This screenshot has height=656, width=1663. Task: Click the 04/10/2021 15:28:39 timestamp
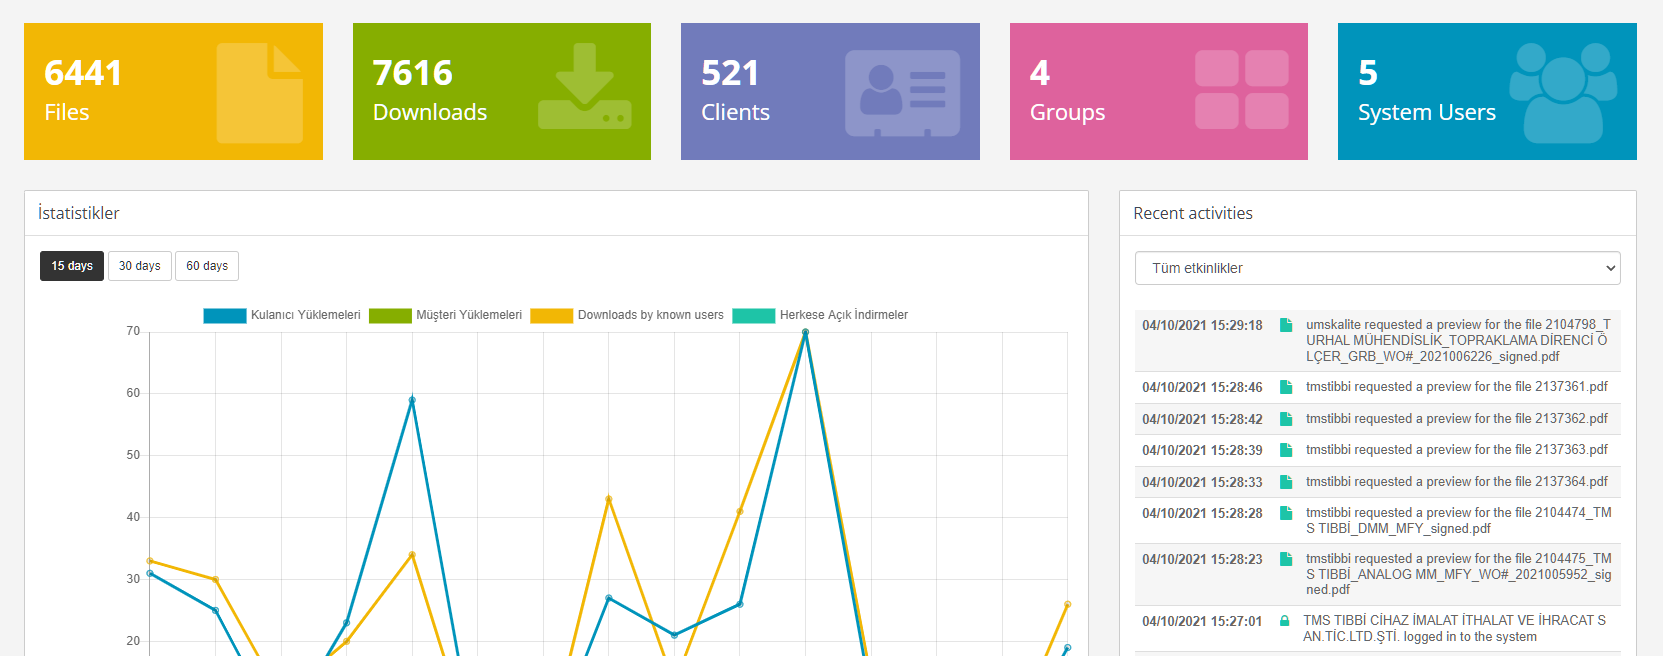click(1202, 450)
